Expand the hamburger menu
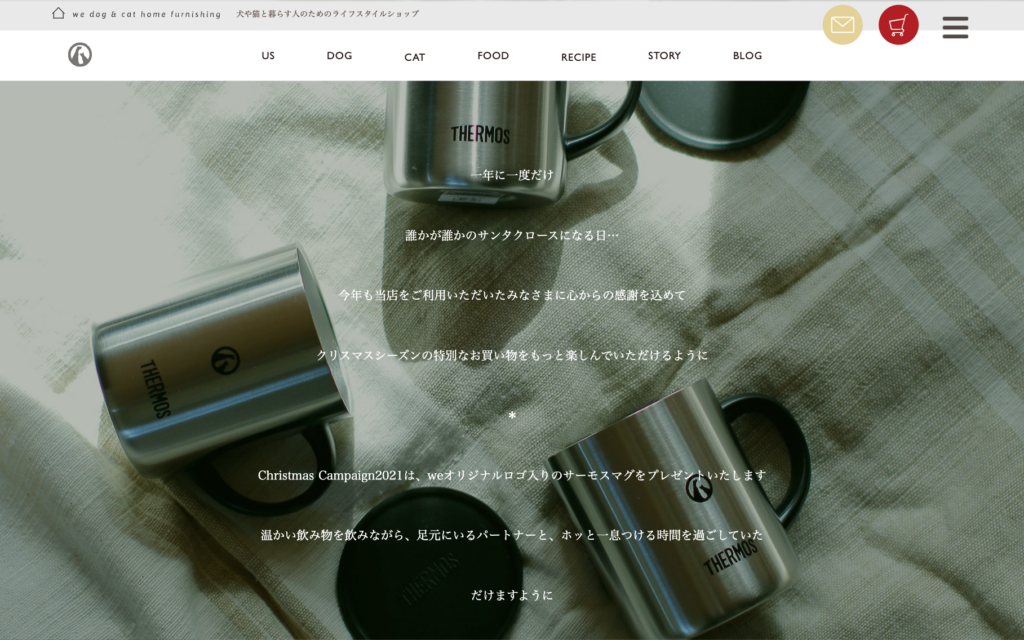 pyautogui.click(x=955, y=27)
